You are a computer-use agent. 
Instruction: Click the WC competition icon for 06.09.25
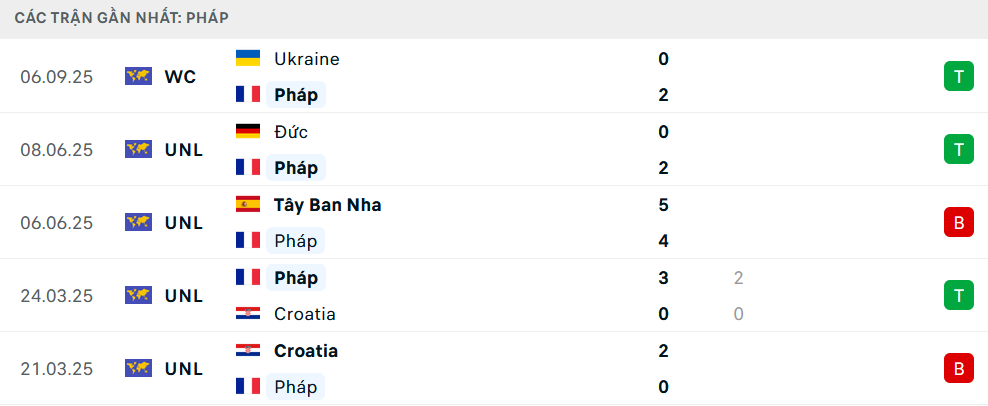point(138,76)
